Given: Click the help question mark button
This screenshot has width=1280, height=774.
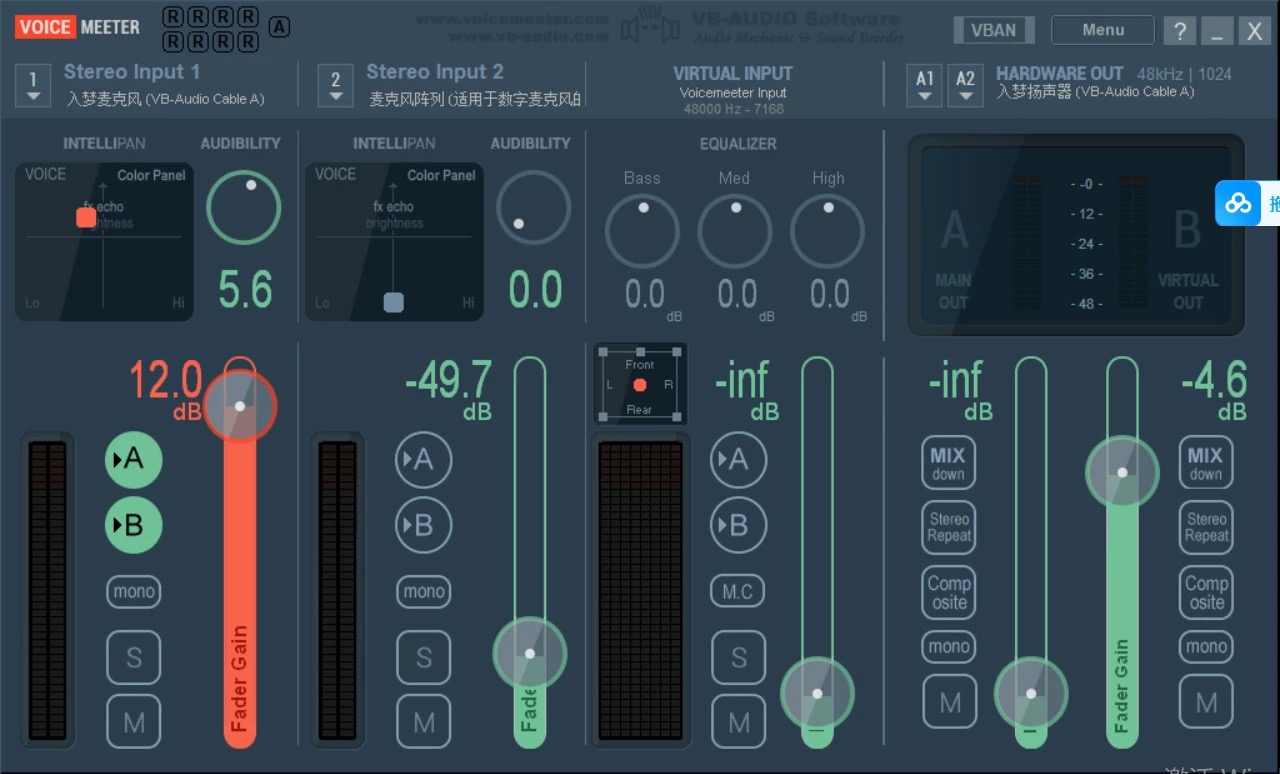Looking at the screenshot, I should pos(1179,30).
